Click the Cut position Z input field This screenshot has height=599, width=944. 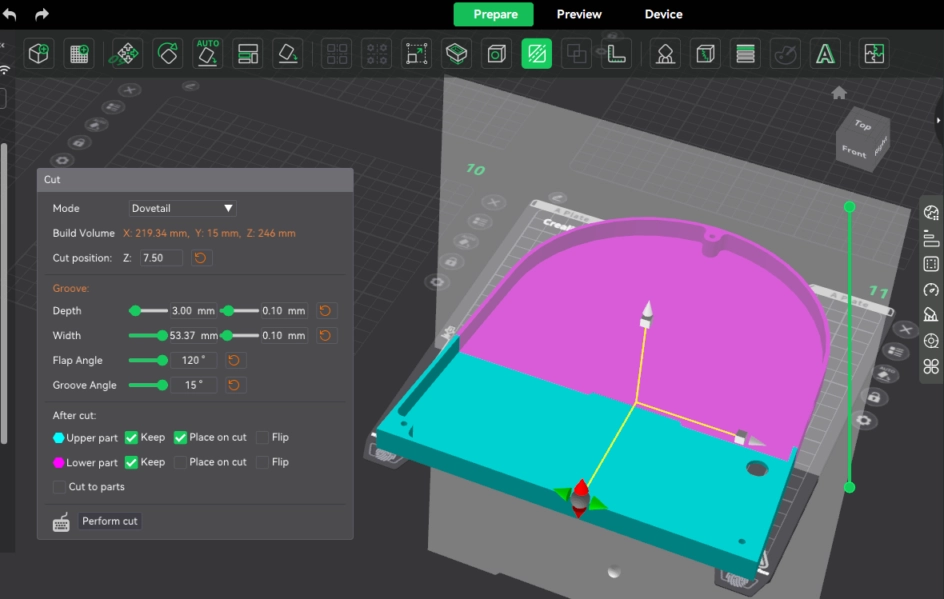pos(161,258)
